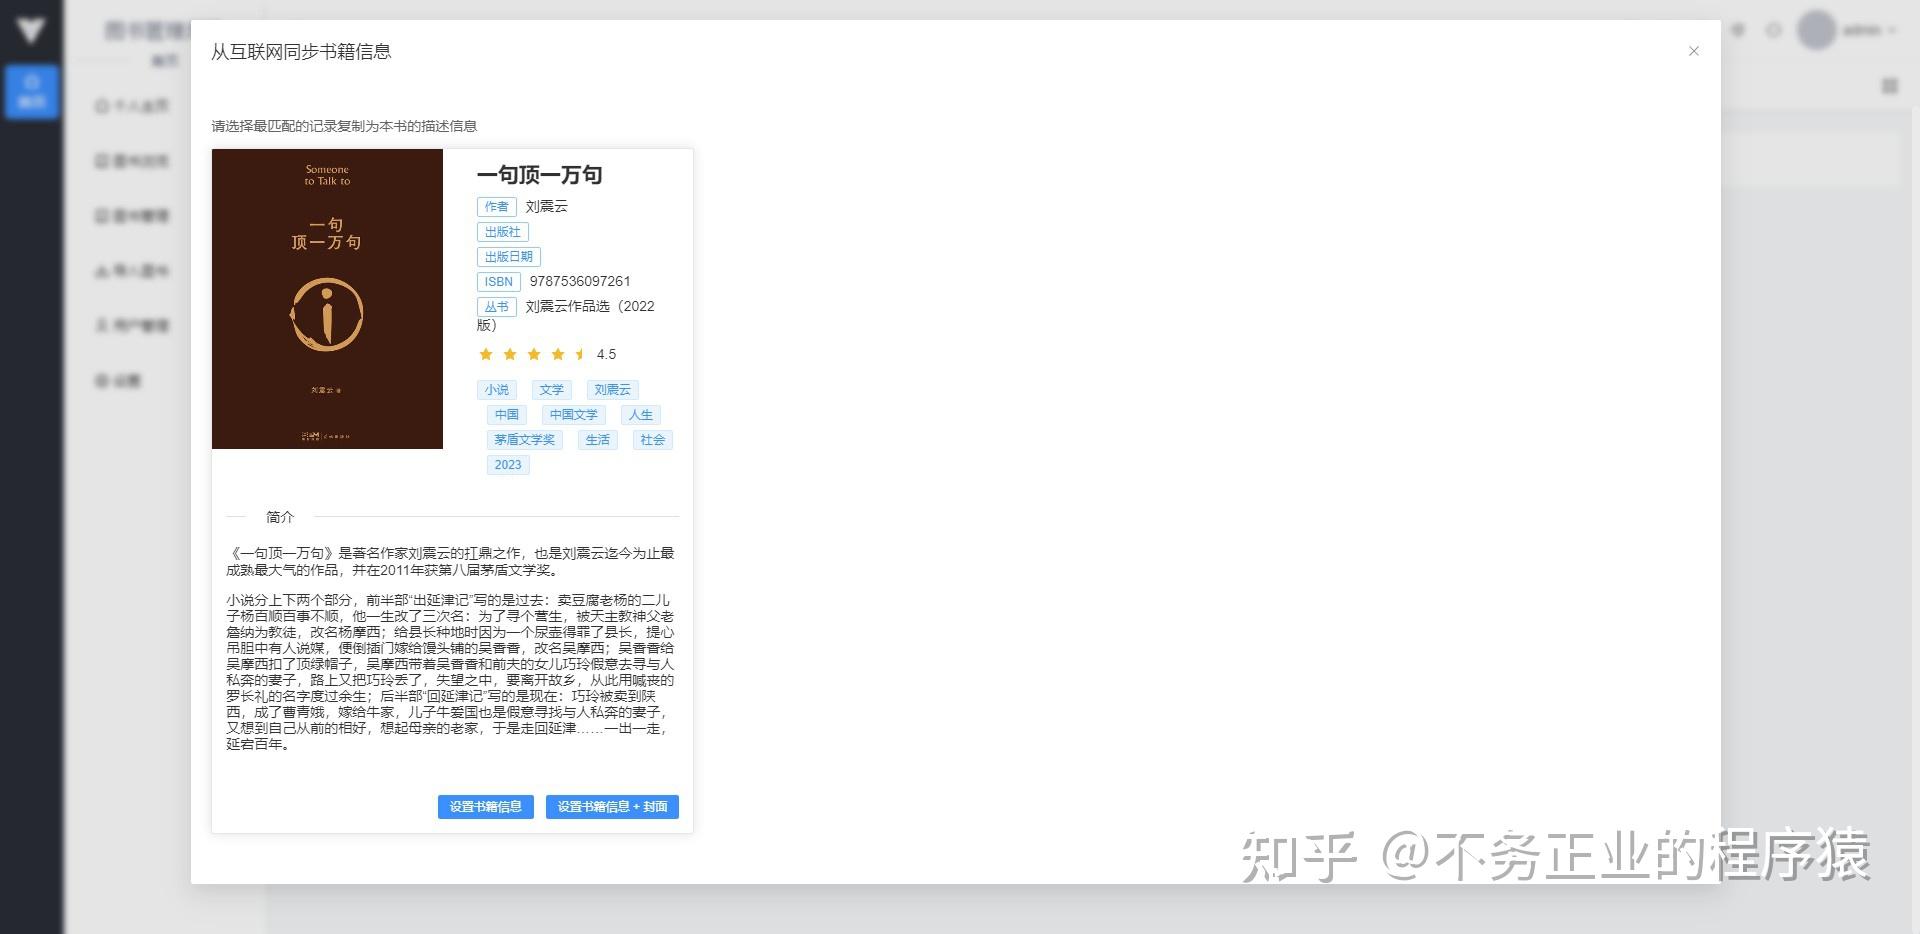1920x934 pixels.
Task: Open the 导入图书 sidebar menu entry
Action: click(x=130, y=270)
